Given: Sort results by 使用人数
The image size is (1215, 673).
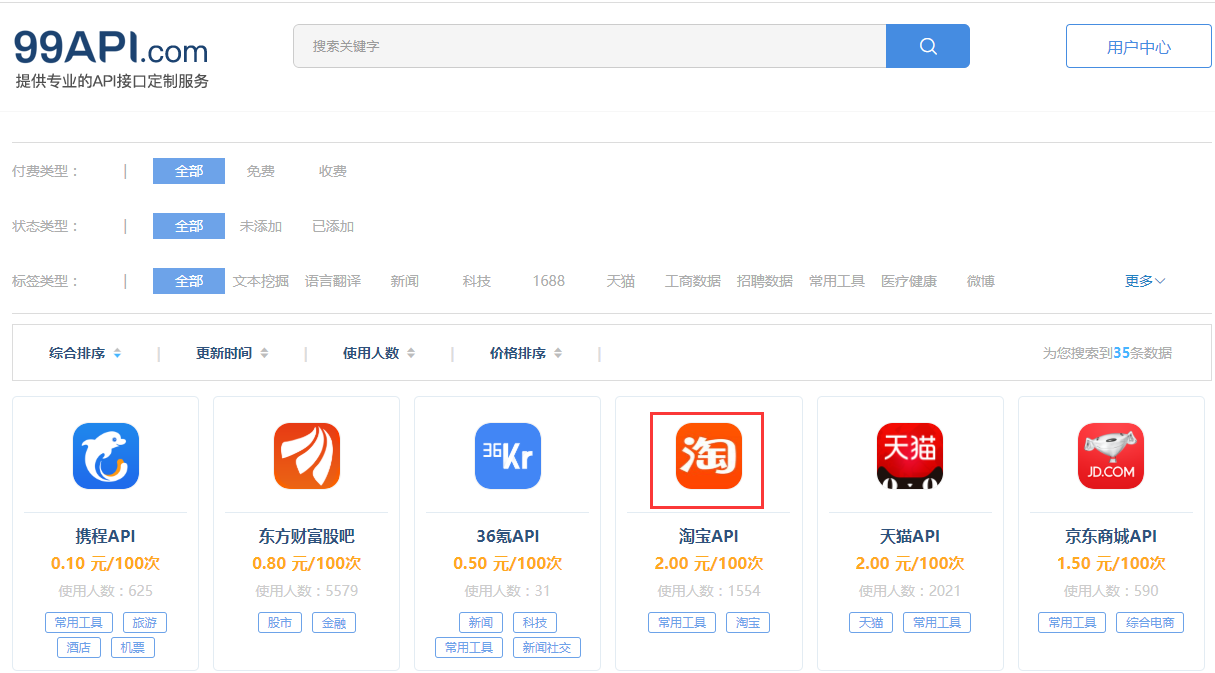Looking at the screenshot, I should point(378,353).
